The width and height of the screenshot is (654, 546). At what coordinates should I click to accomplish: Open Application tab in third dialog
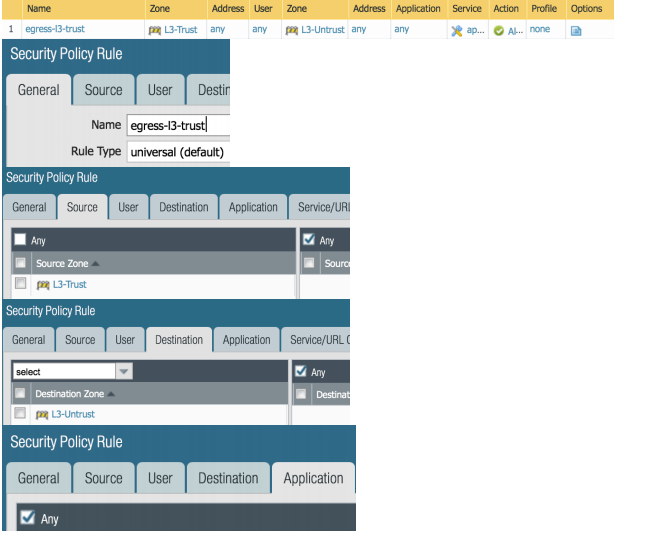(x=247, y=340)
